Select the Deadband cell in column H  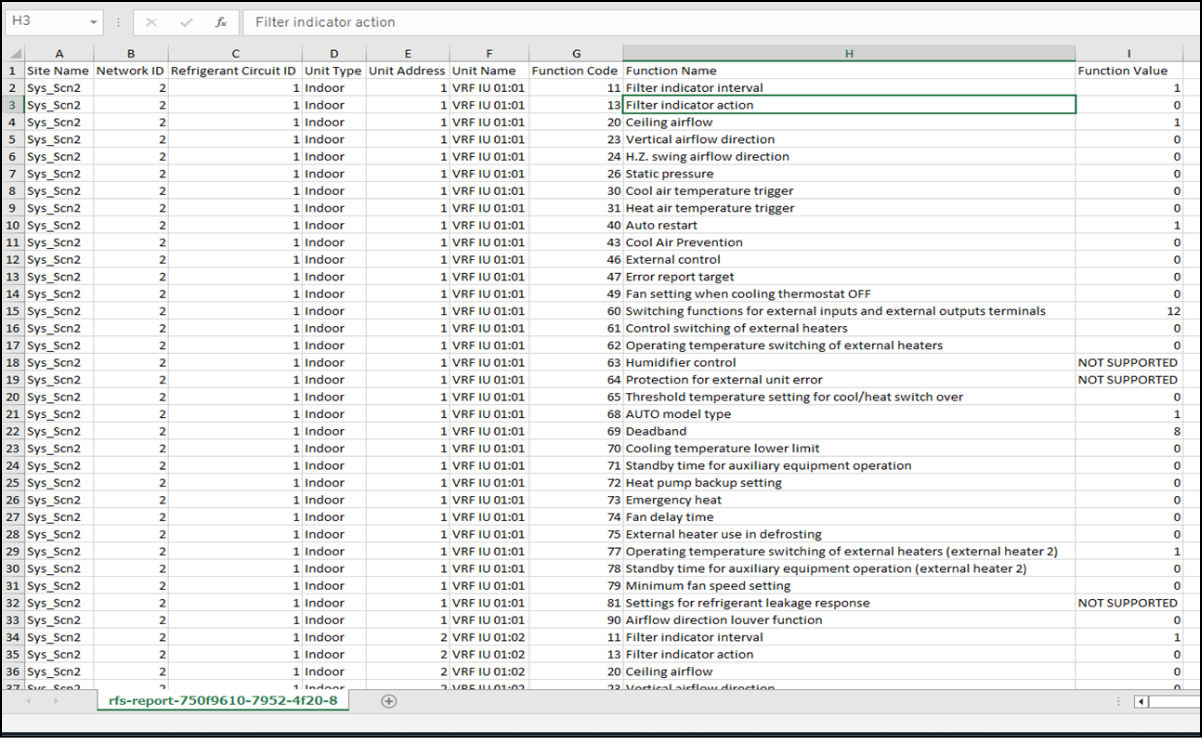coord(656,431)
